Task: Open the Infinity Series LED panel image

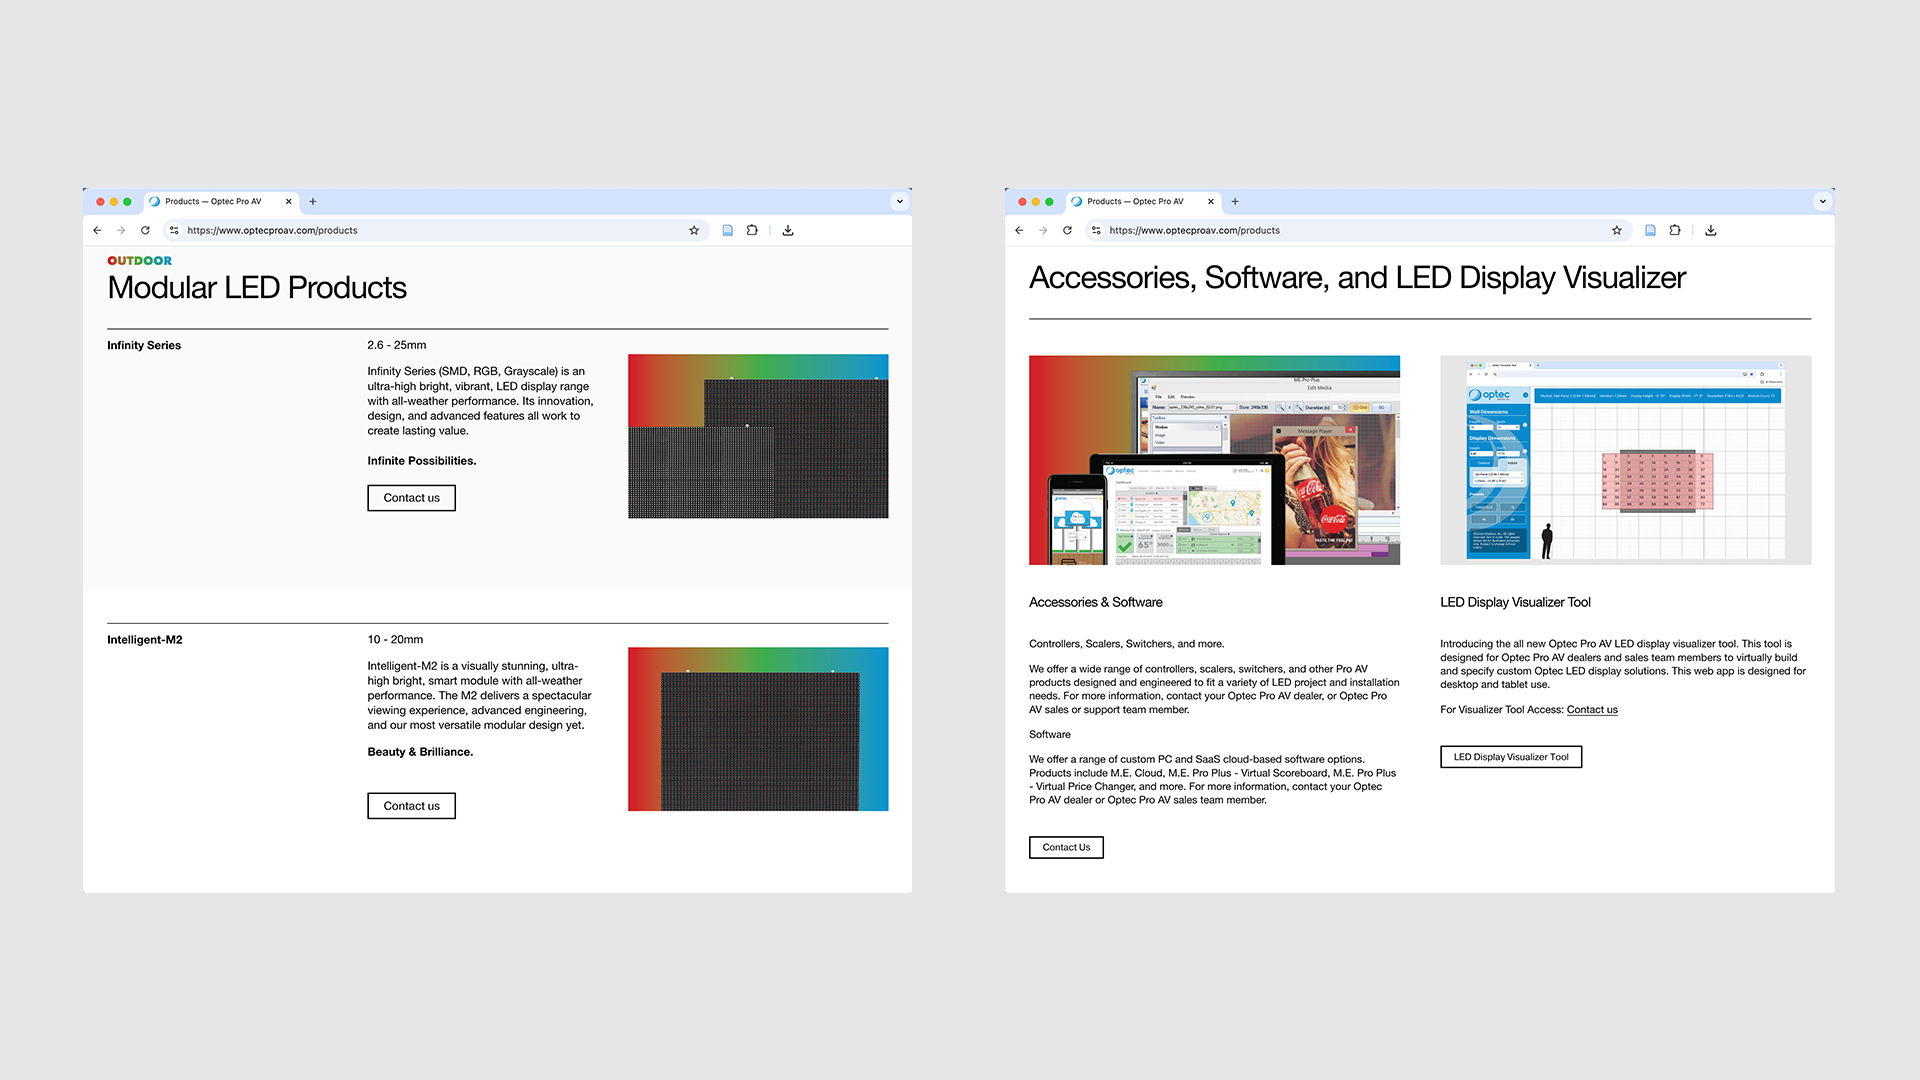Action: point(758,436)
